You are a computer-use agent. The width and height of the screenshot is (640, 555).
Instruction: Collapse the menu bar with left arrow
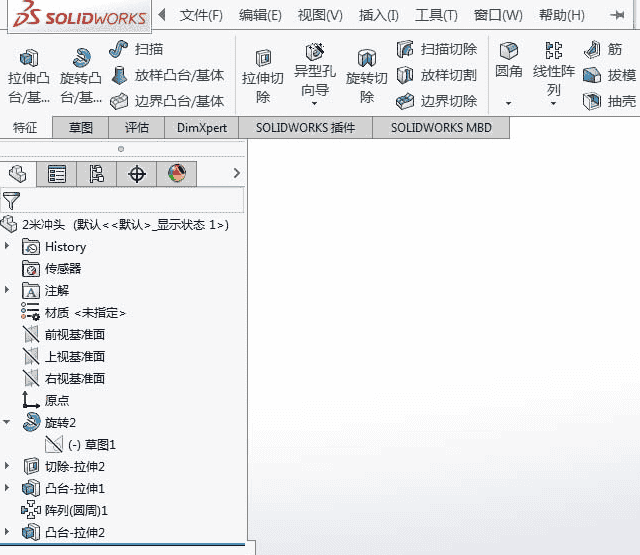[x=162, y=15]
